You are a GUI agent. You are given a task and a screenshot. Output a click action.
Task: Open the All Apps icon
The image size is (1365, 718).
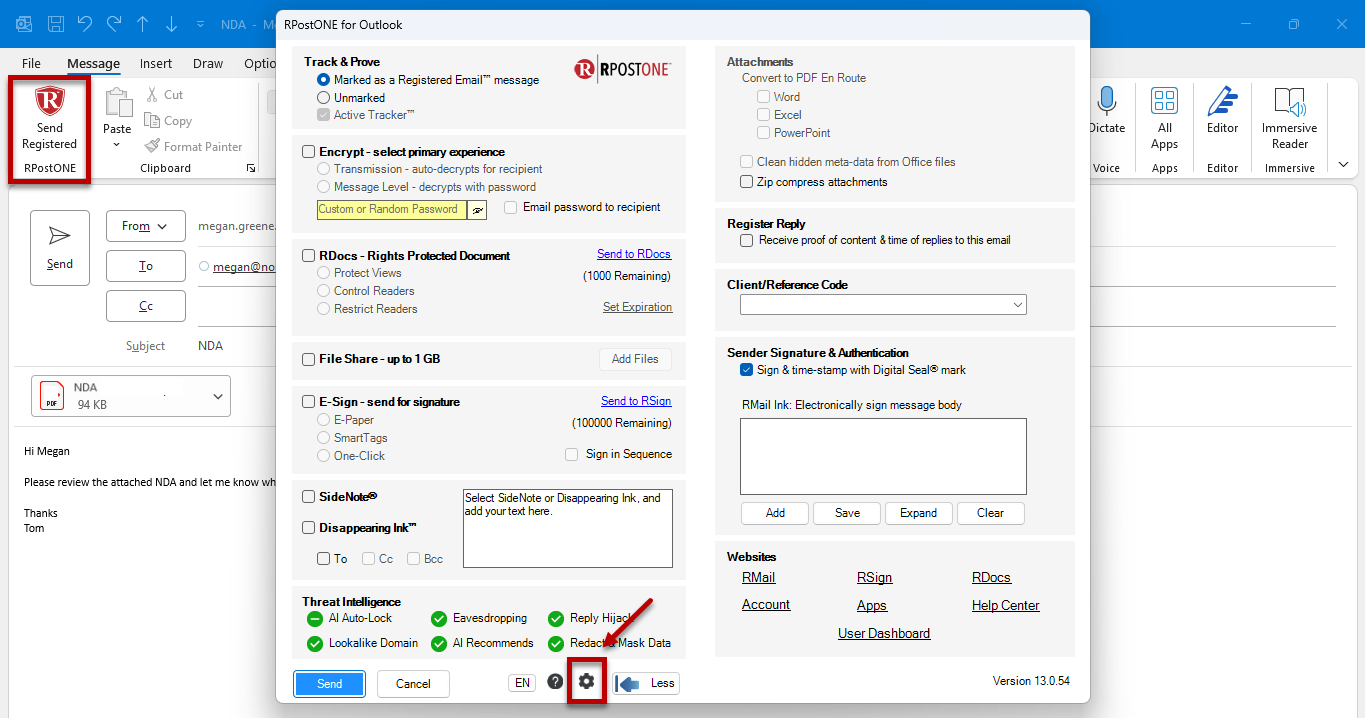coord(1164,101)
